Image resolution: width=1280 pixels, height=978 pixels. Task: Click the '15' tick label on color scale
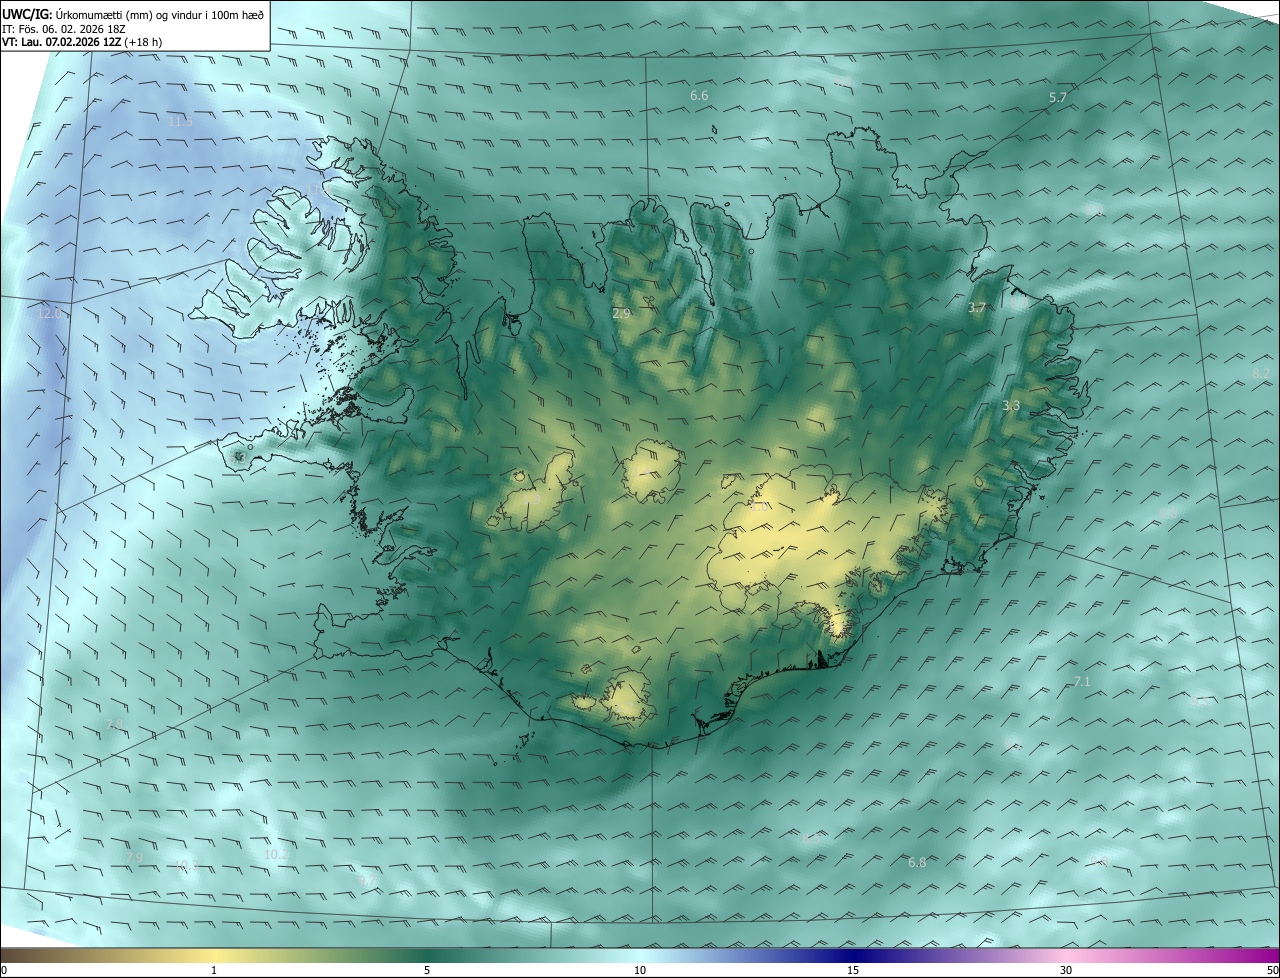(x=853, y=970)
